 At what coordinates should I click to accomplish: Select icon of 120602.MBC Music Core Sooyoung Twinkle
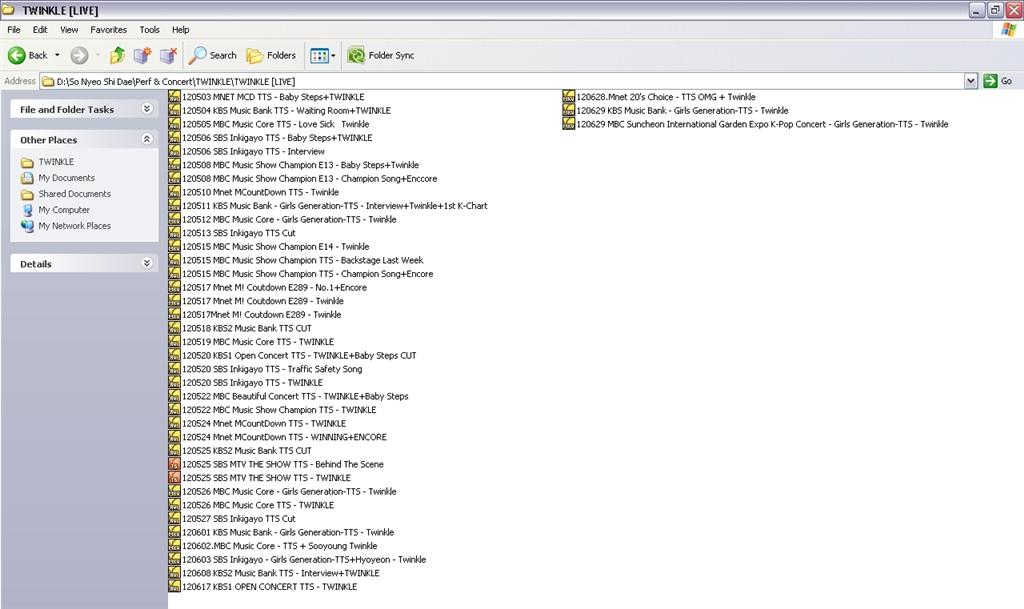click(x=174, y=546)
